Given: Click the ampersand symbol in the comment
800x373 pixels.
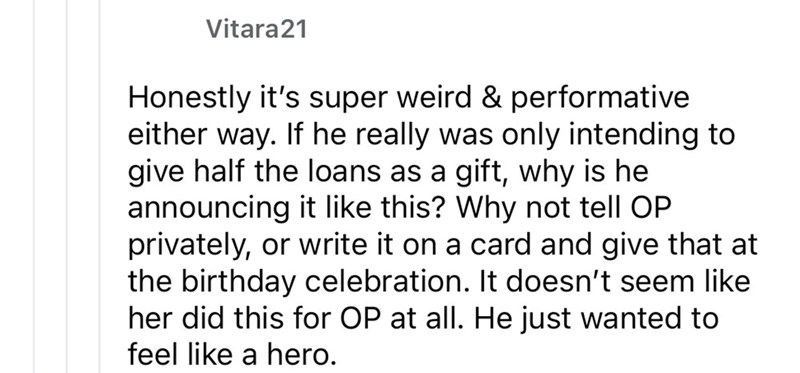Looking at the screenshot, I should [x=491, y=98].
